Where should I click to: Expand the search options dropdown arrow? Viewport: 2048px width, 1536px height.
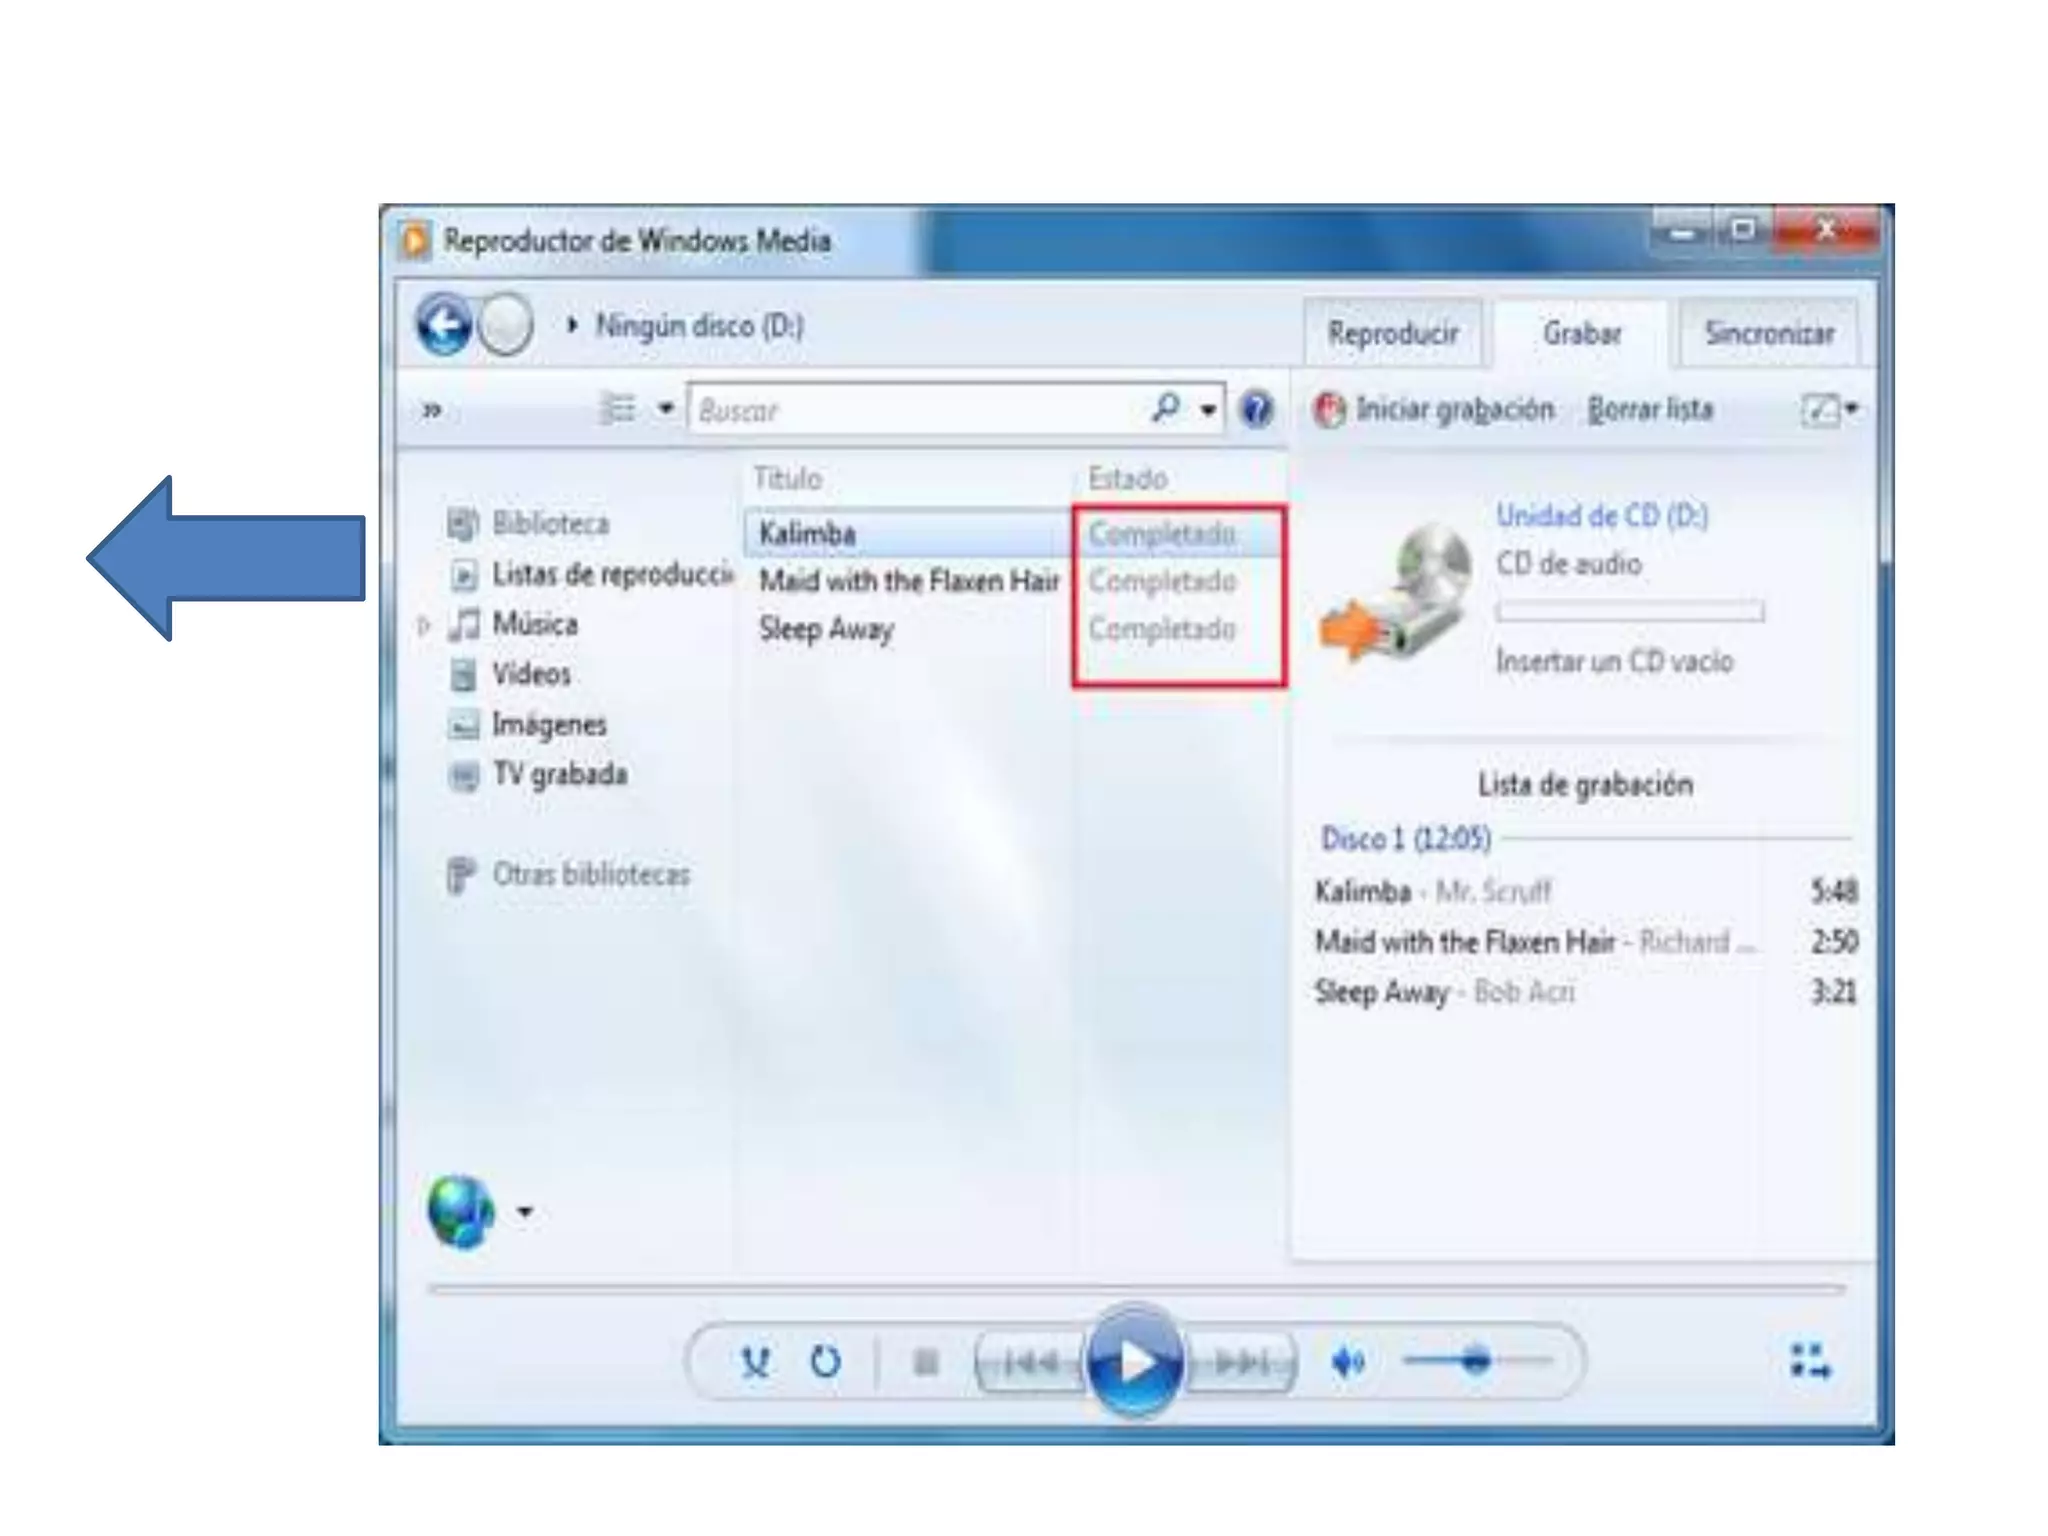click(1209, 409)
